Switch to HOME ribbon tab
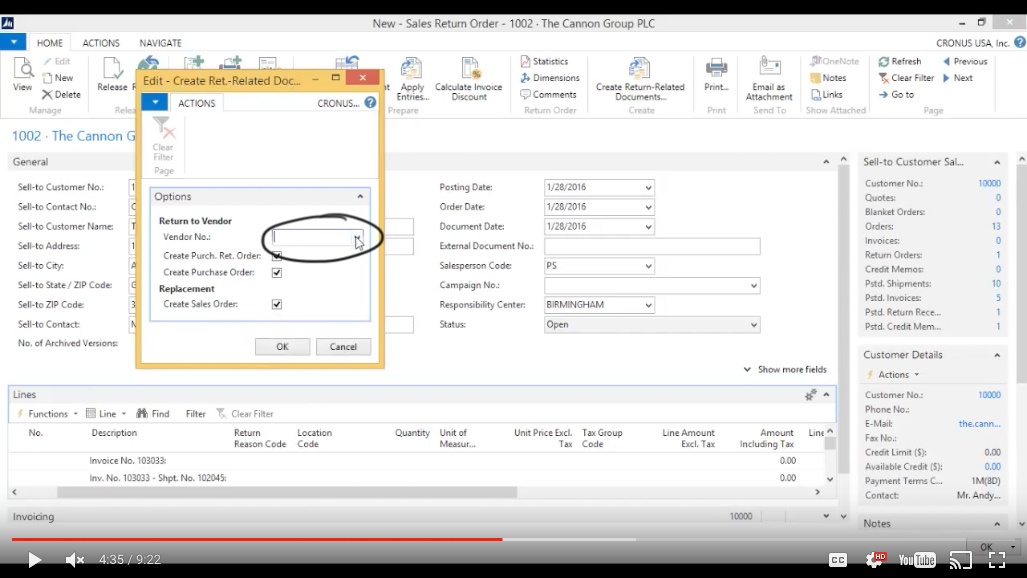The image size is (1027, 578). 50,43
